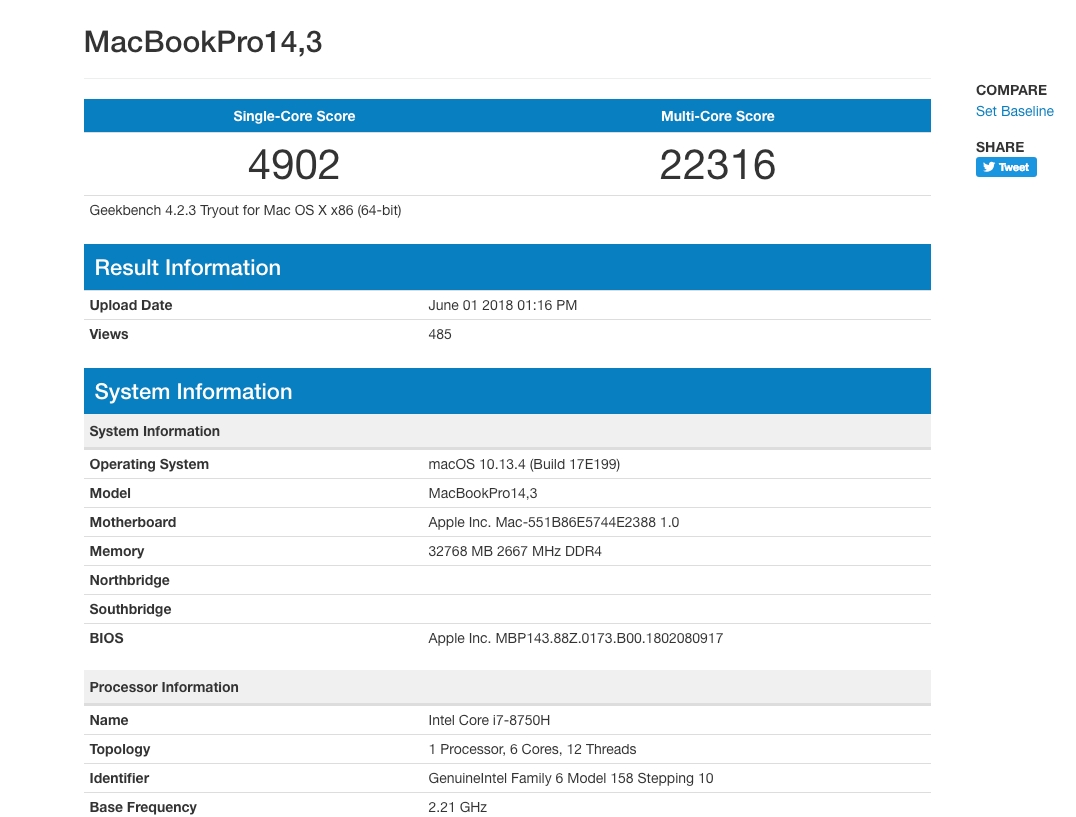Click the Identifier label
Screen dimensions: 1076x817
(x=119, y=778)
